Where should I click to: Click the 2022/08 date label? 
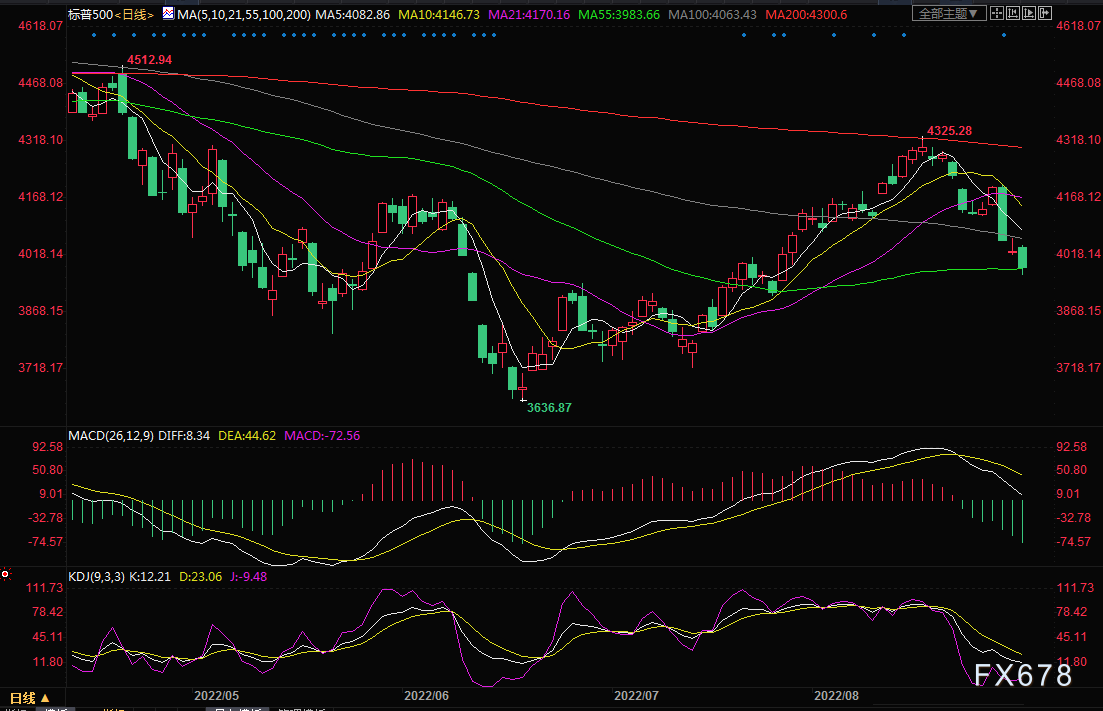(x=836, y=696)
